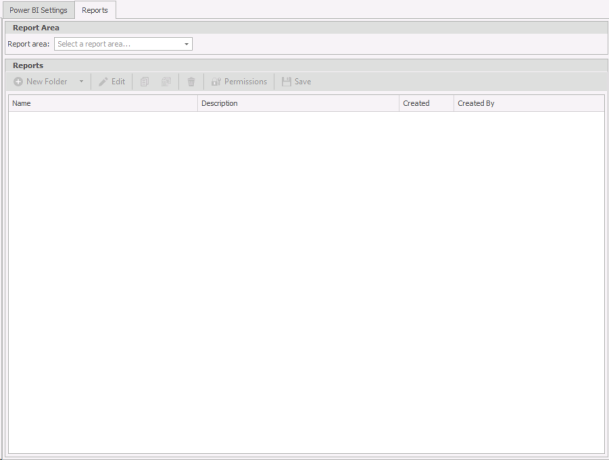
Task: Click the Report Area section header
Action: [x=36, y=28]
